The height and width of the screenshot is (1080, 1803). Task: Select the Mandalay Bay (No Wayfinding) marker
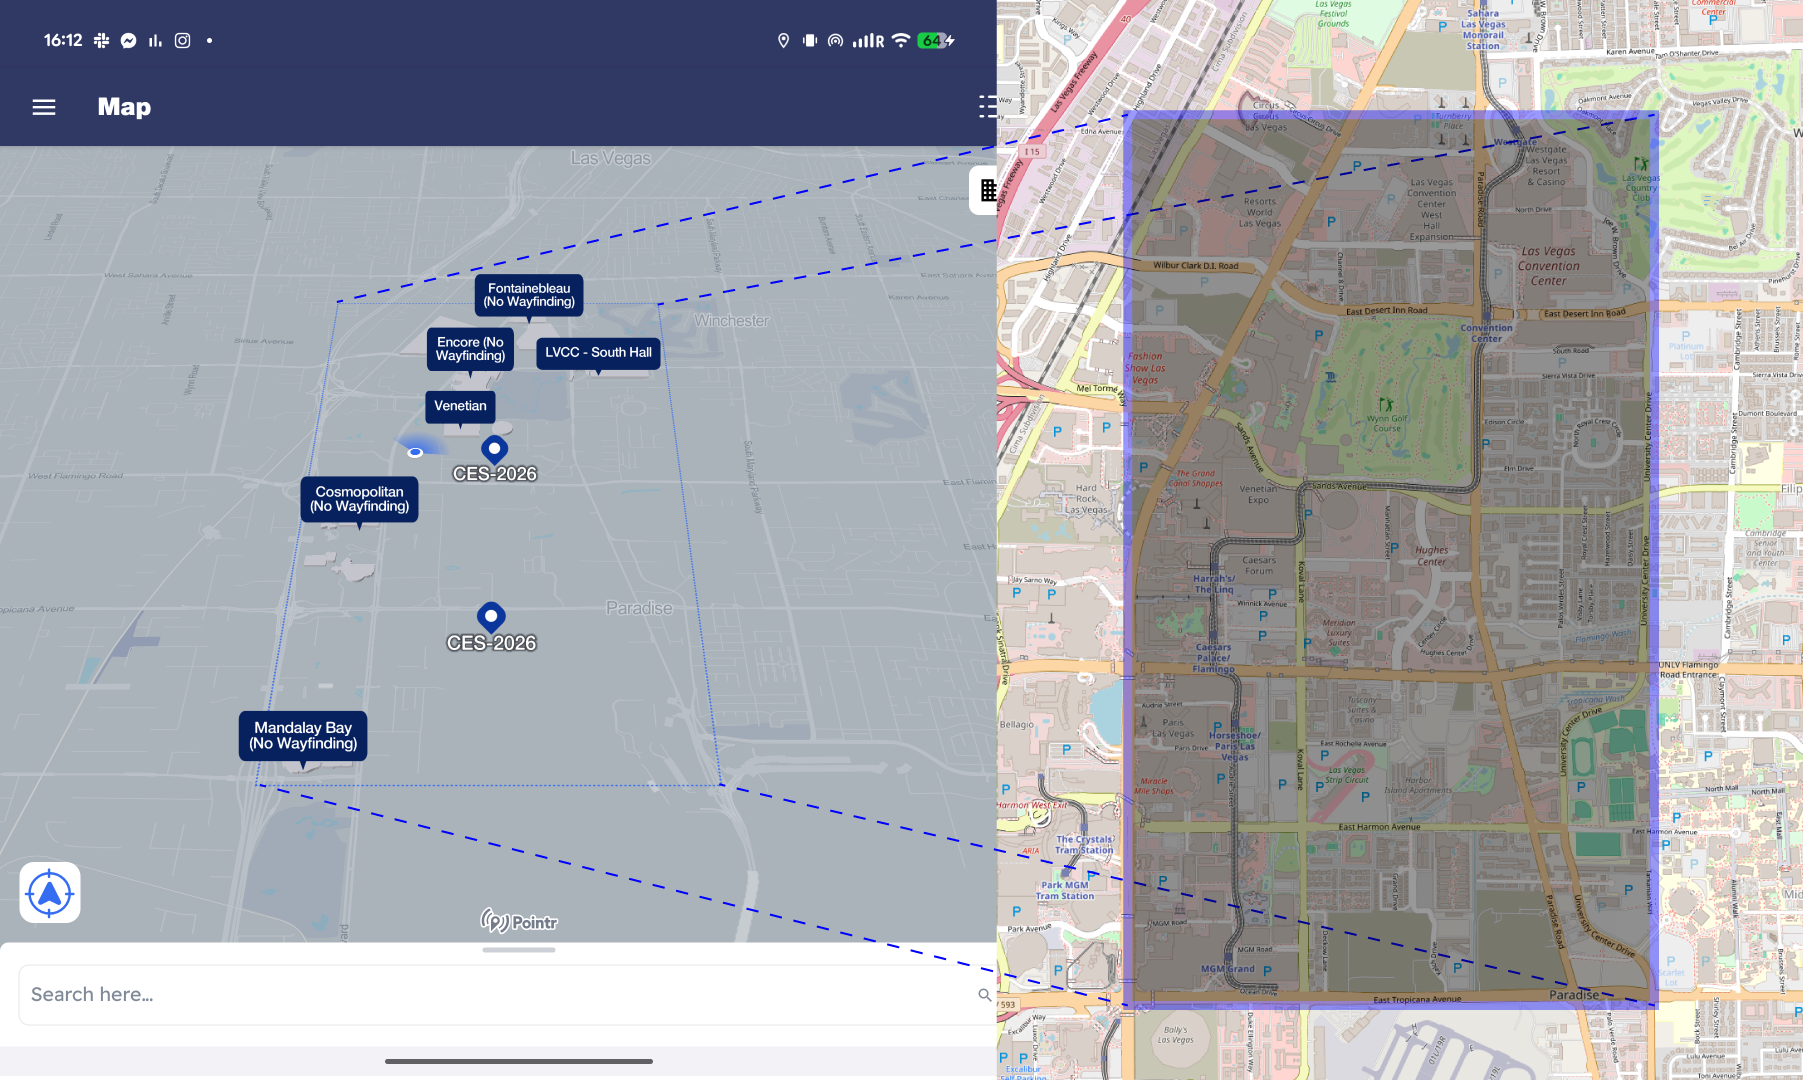pyautogui.click(x=303, y=736)
